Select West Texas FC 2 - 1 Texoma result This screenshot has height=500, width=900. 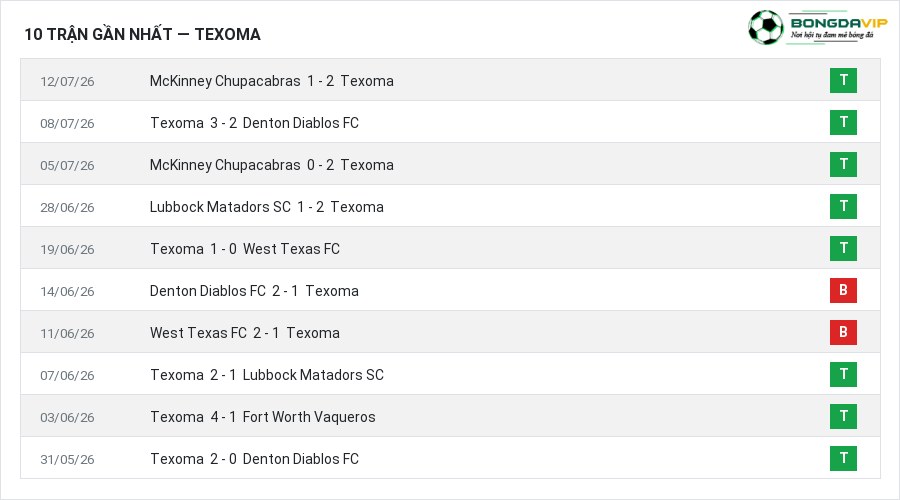(245, 333)
